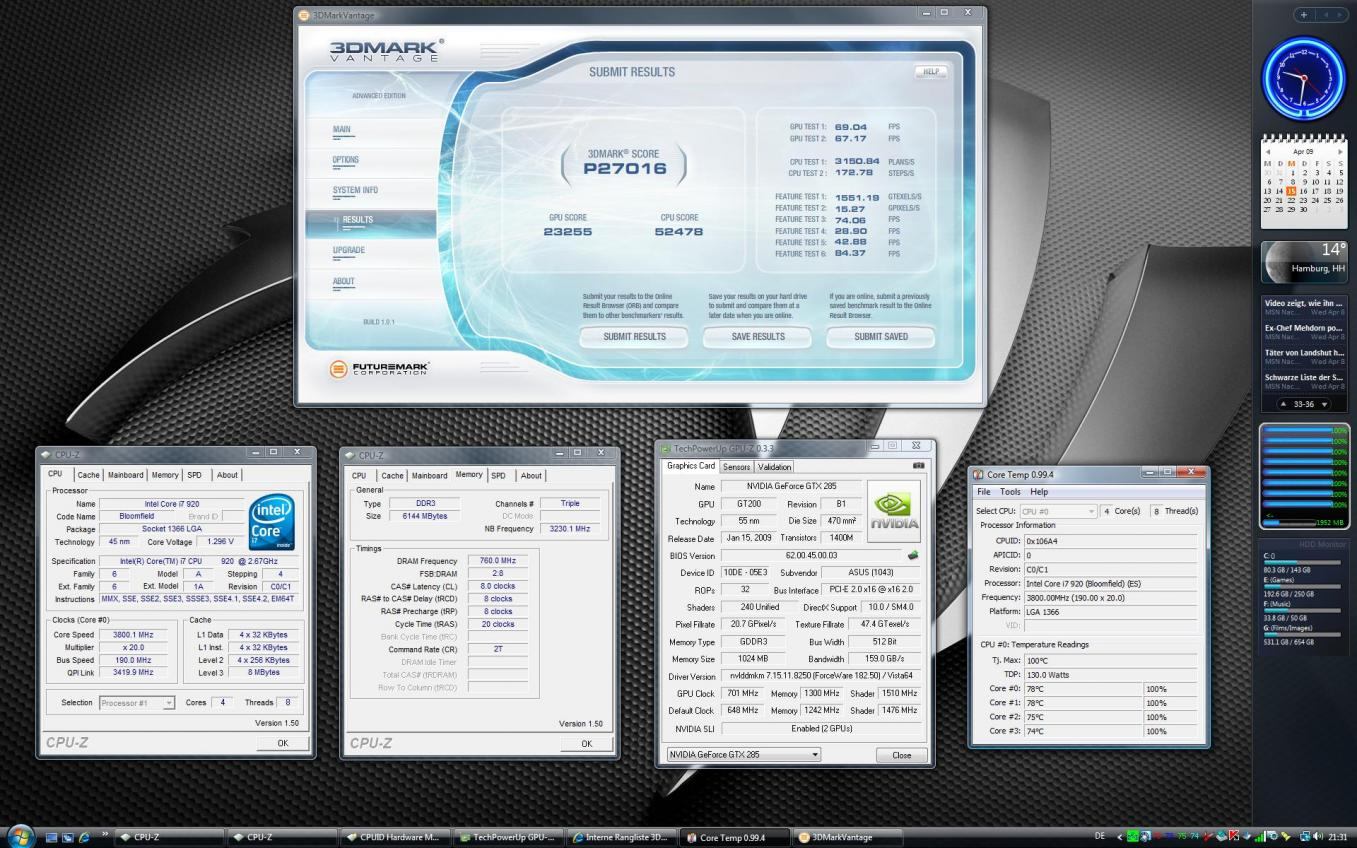Screen dimensions: 1357x848
Task: Expand the quick launch overflow chevron
Action: [x=106, y=834]
